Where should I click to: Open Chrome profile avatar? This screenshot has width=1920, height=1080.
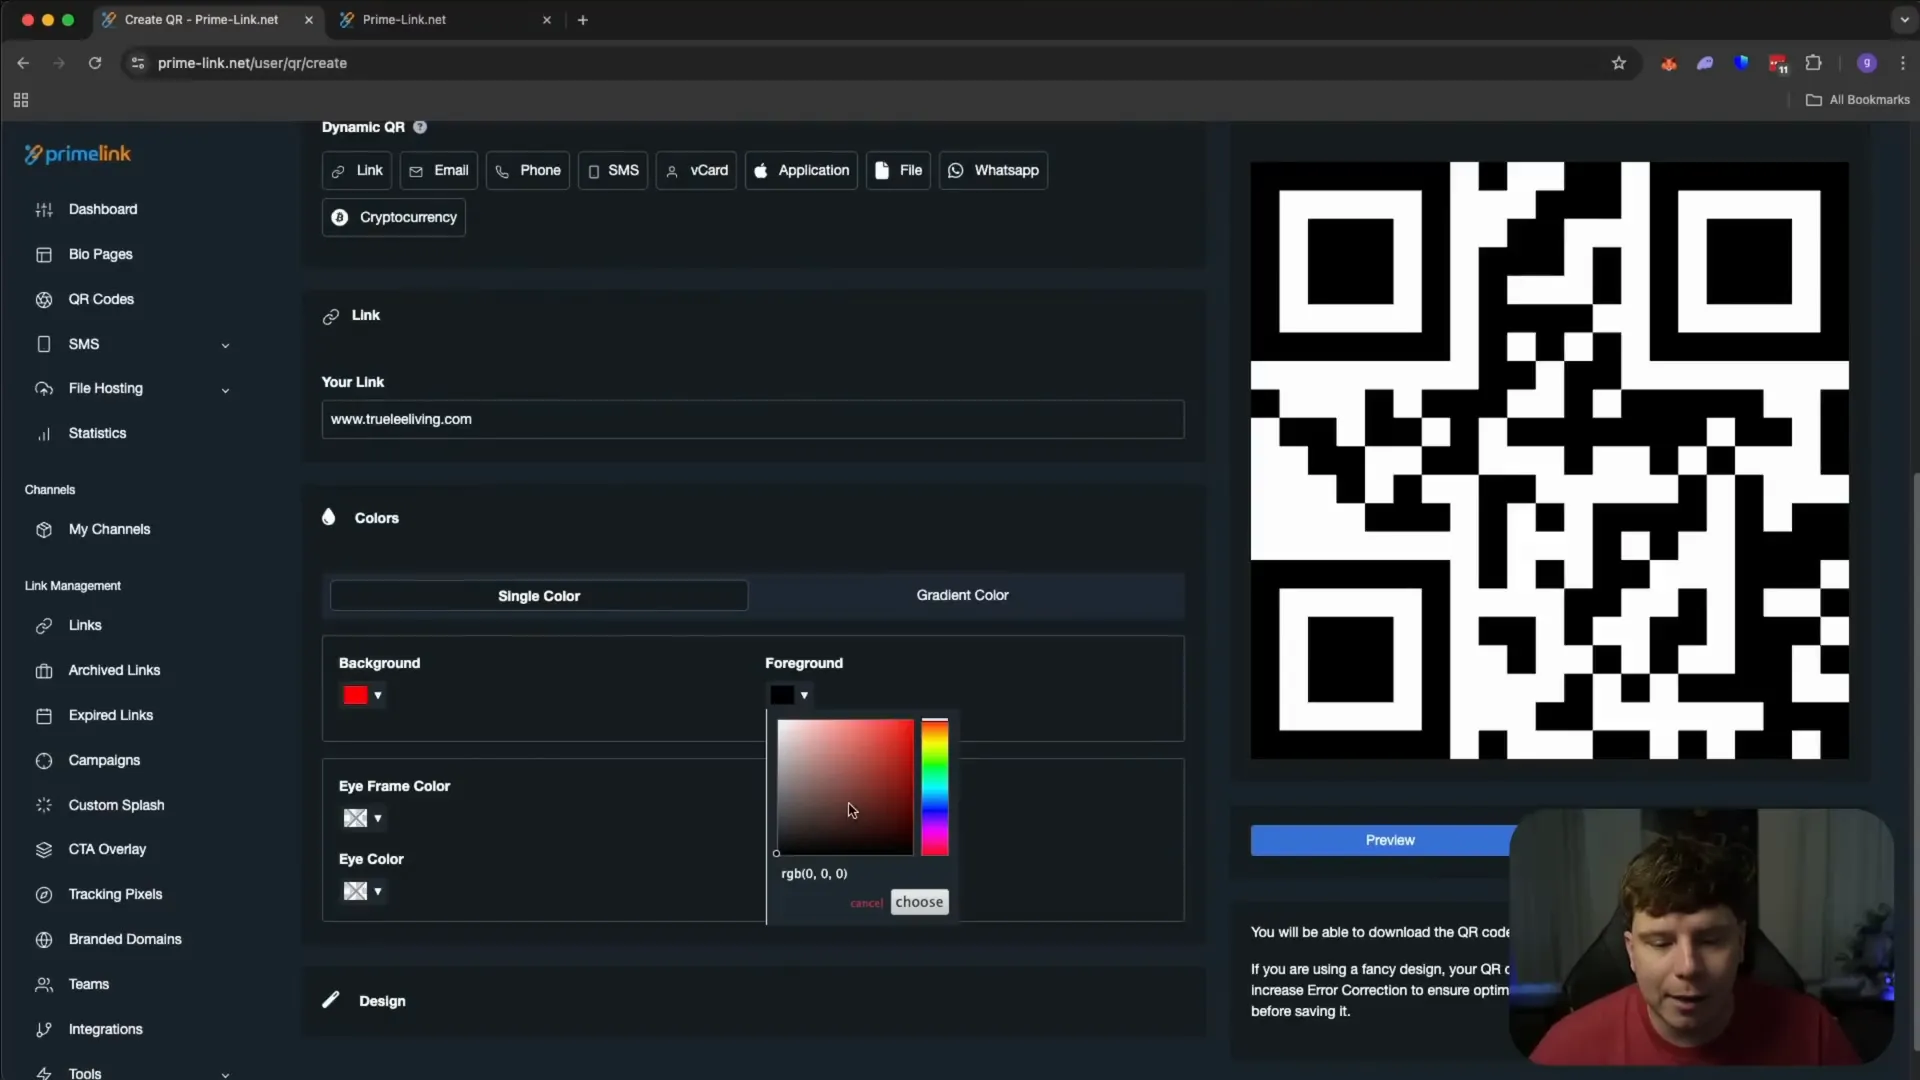pos(1867,63)
